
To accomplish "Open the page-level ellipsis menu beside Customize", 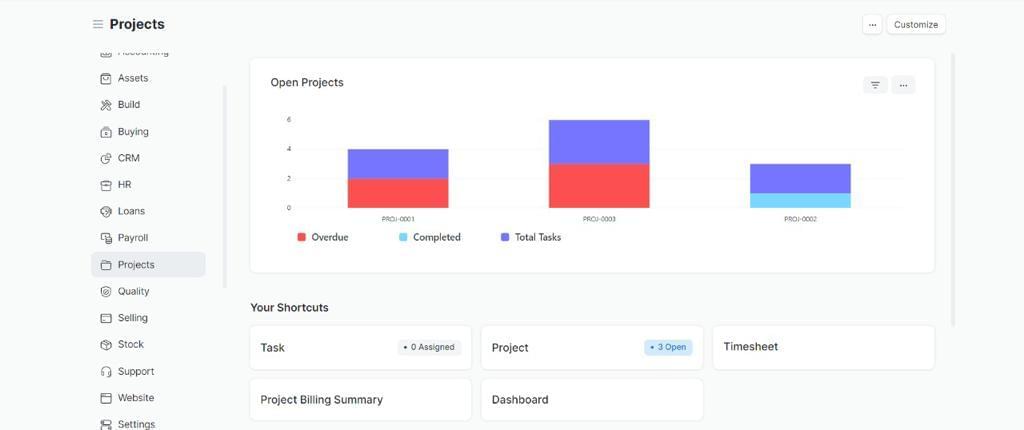I will 872,25.
